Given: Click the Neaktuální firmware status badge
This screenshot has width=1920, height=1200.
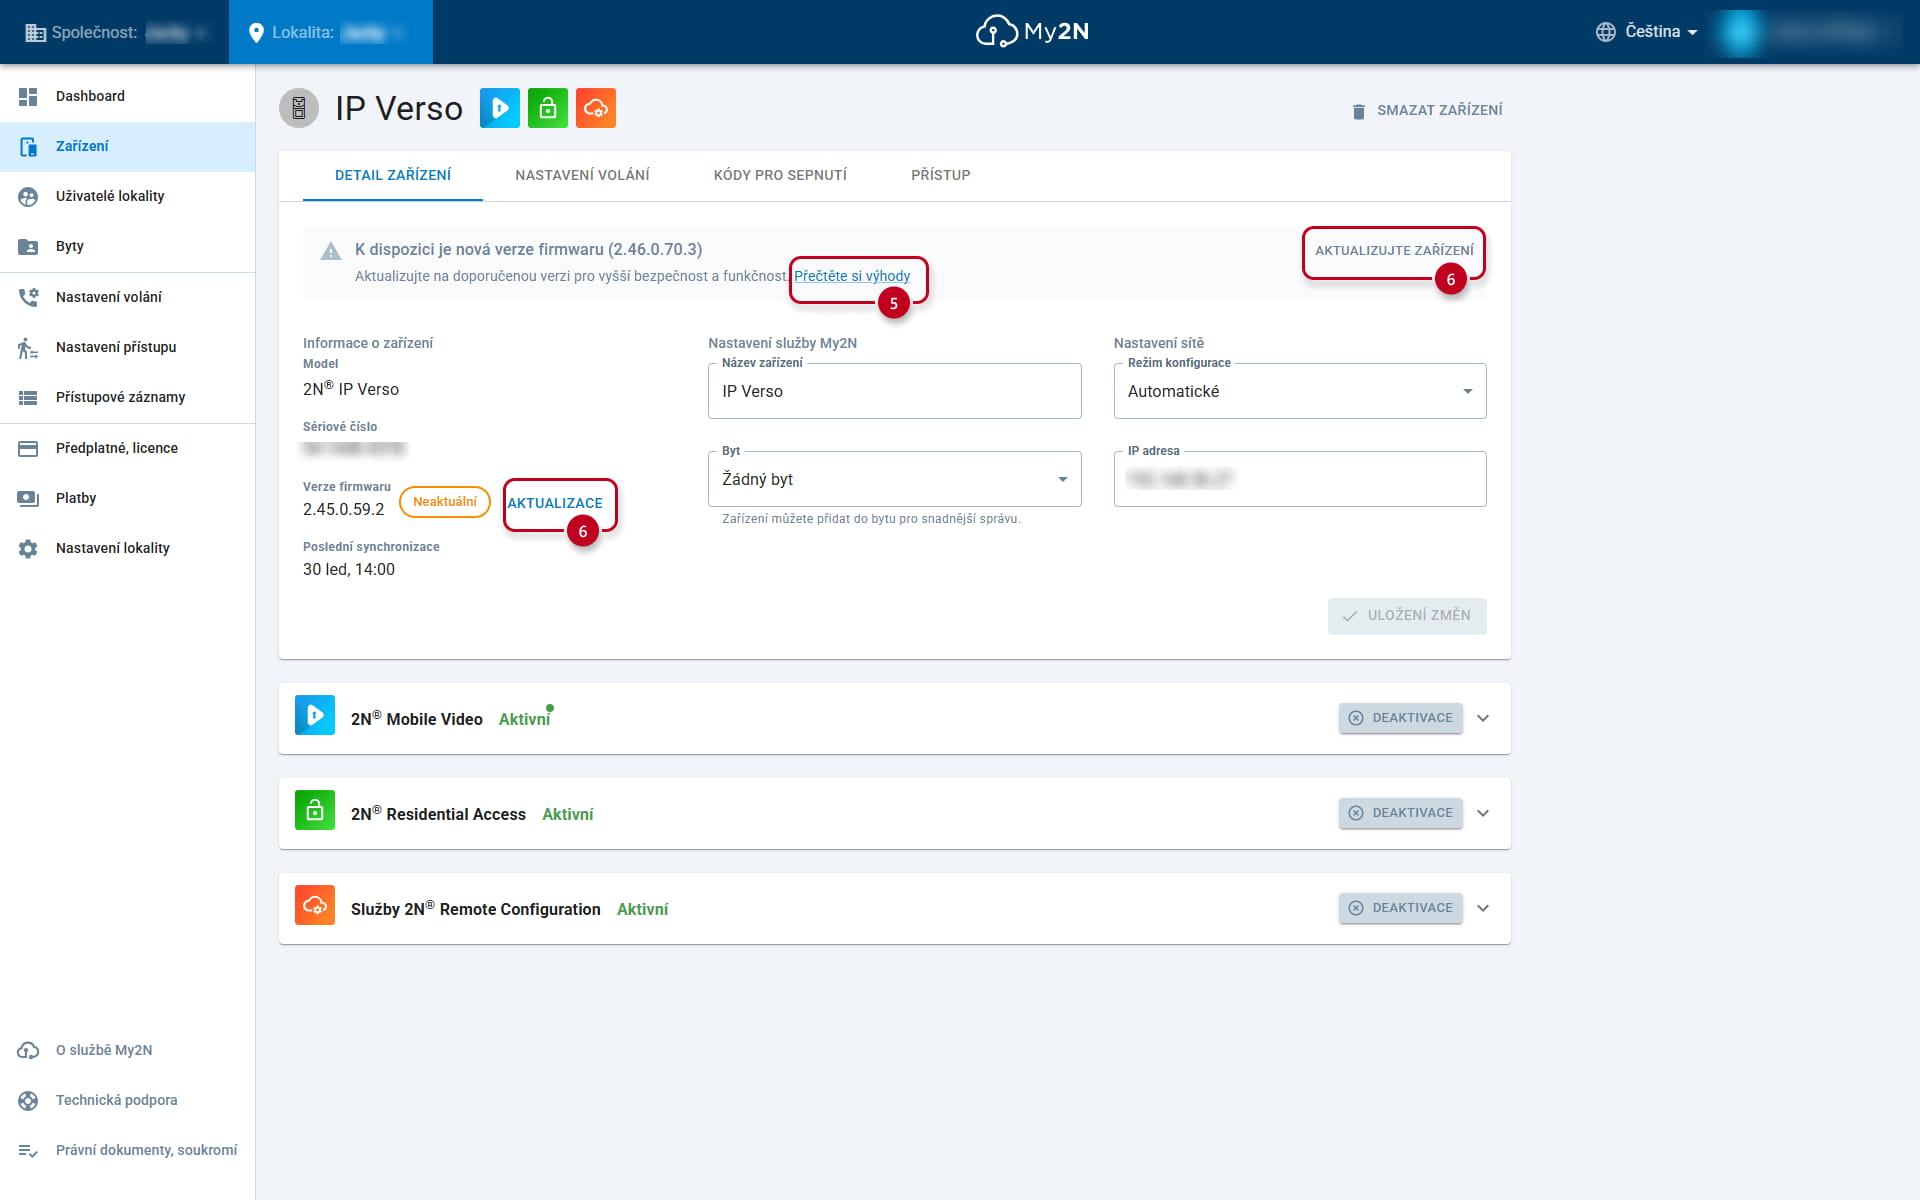Looking at the screenshot, I should click(445, 502).
